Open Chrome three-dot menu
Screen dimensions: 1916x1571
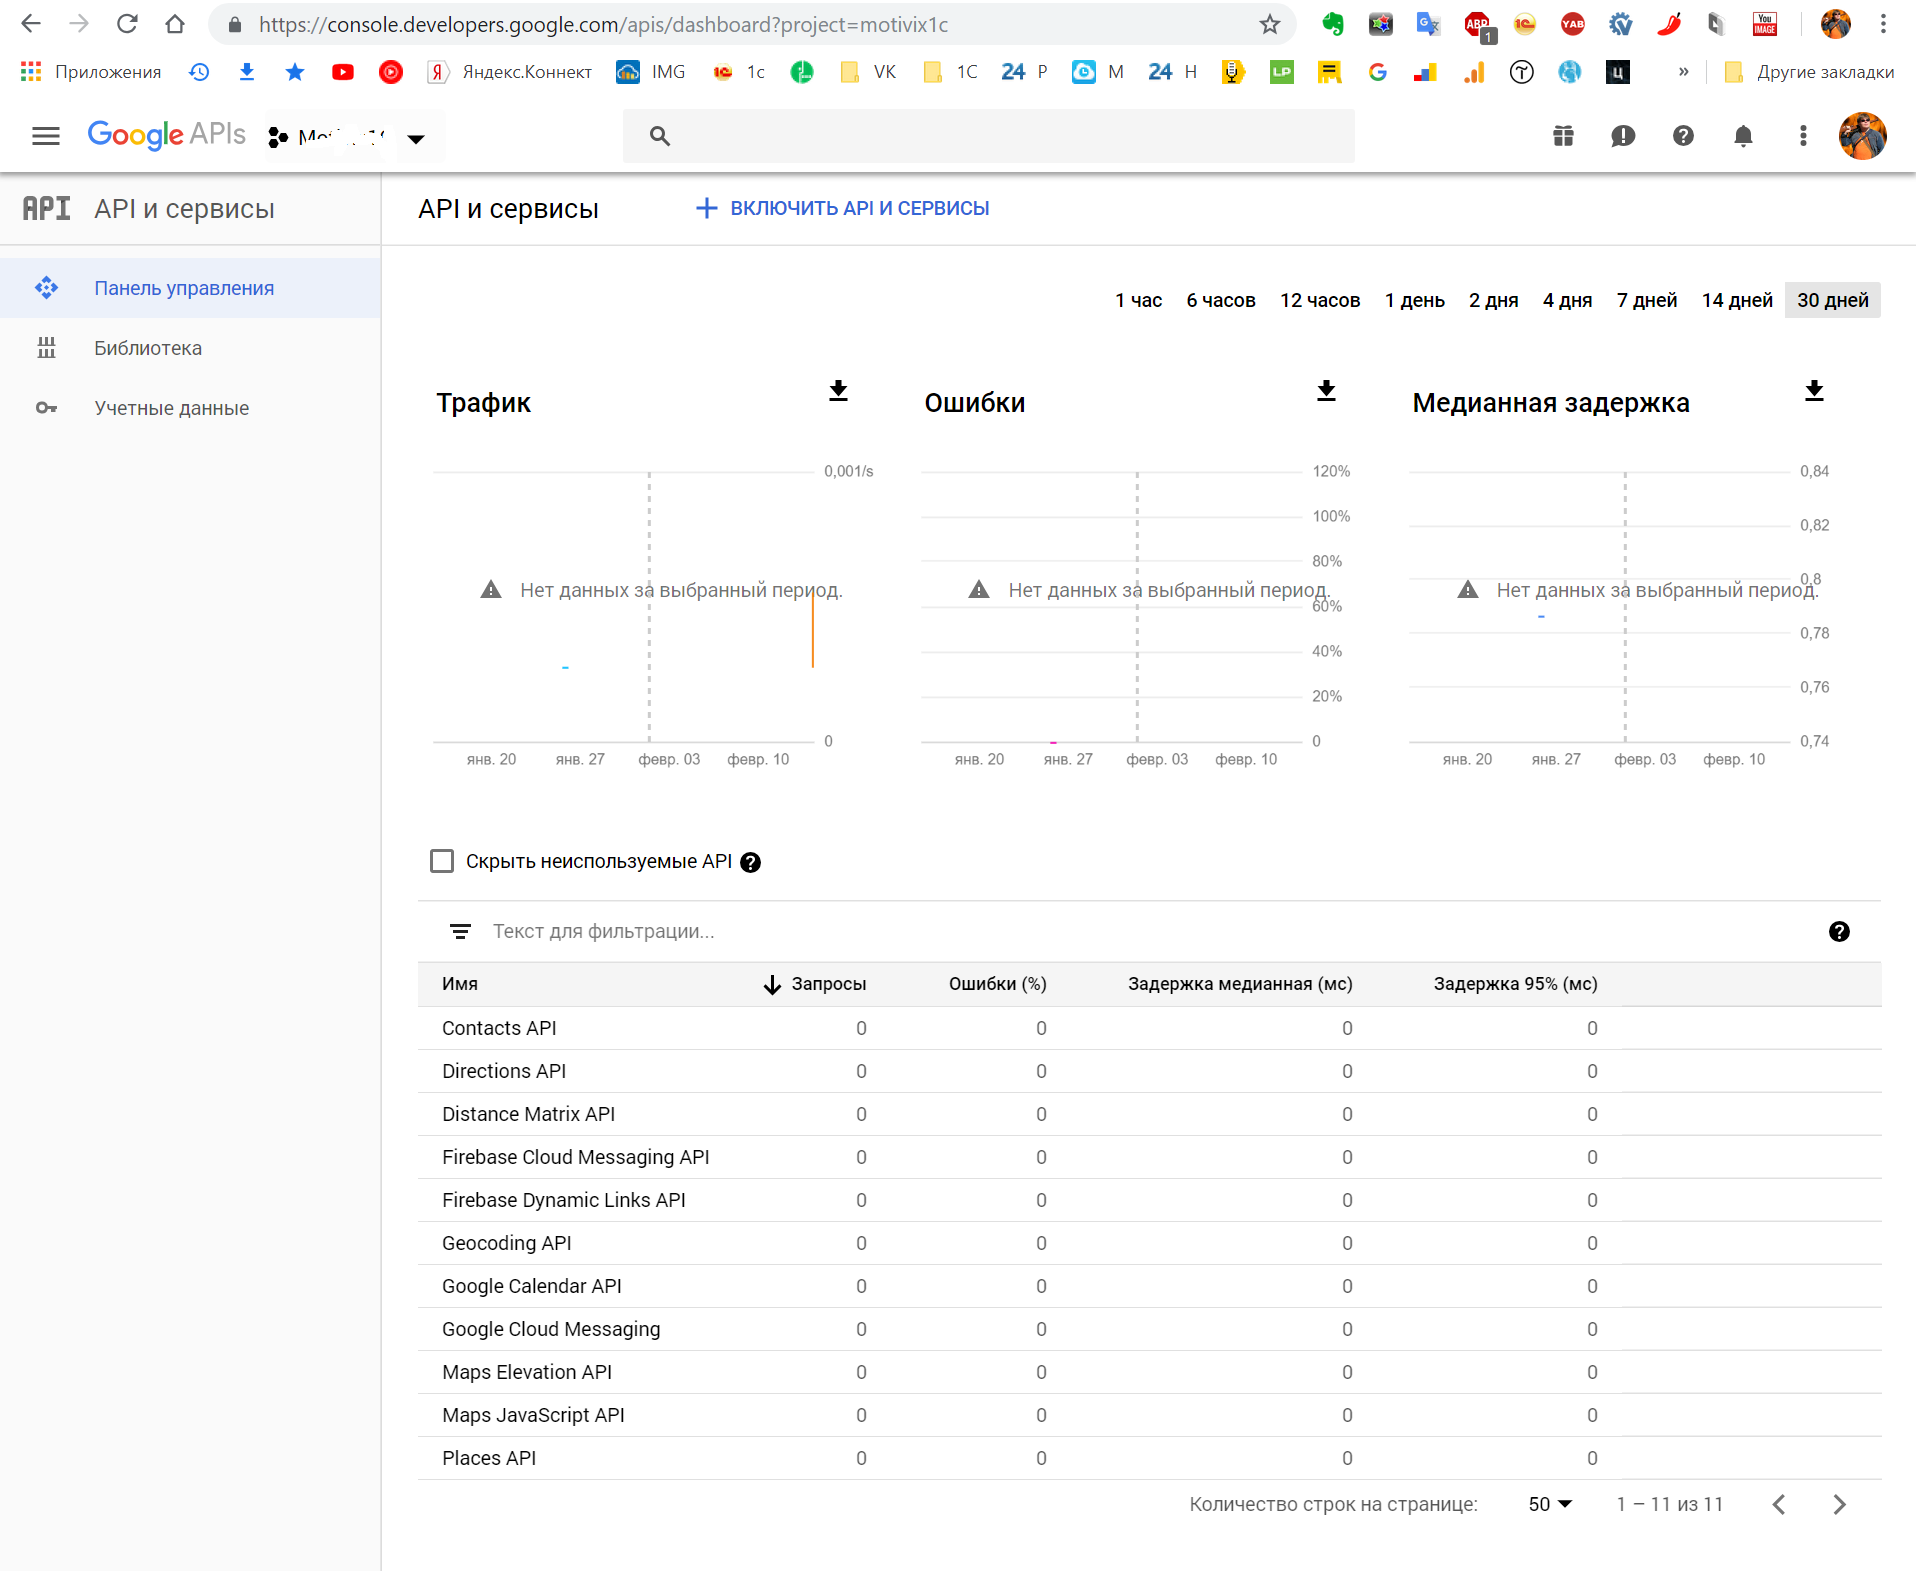click(x=1883, y=24)
